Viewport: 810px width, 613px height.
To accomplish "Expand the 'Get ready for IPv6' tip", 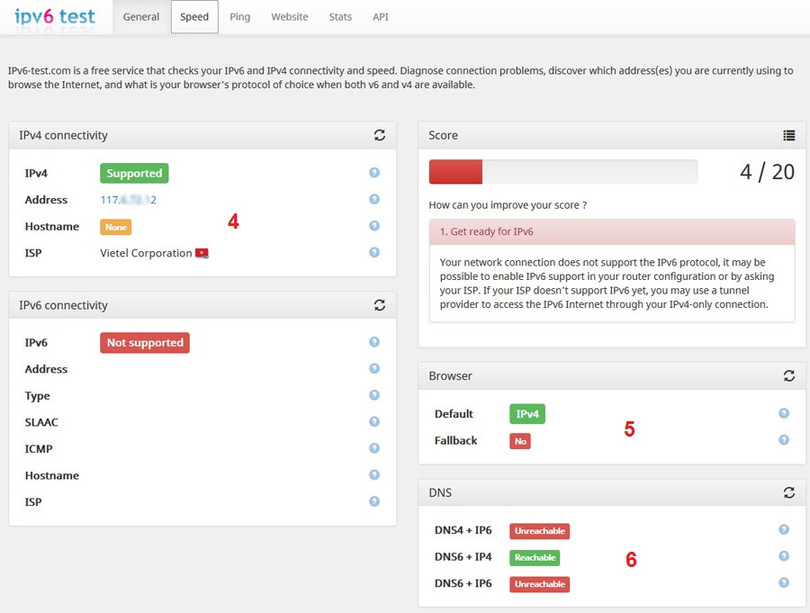I will click(612, 232).
